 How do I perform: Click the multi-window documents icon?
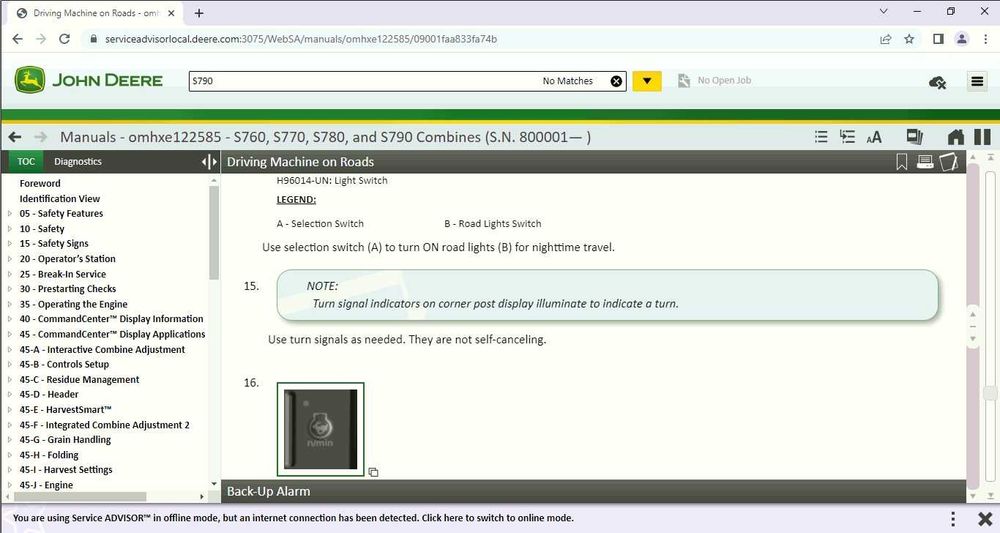click(x=915, y=136)
